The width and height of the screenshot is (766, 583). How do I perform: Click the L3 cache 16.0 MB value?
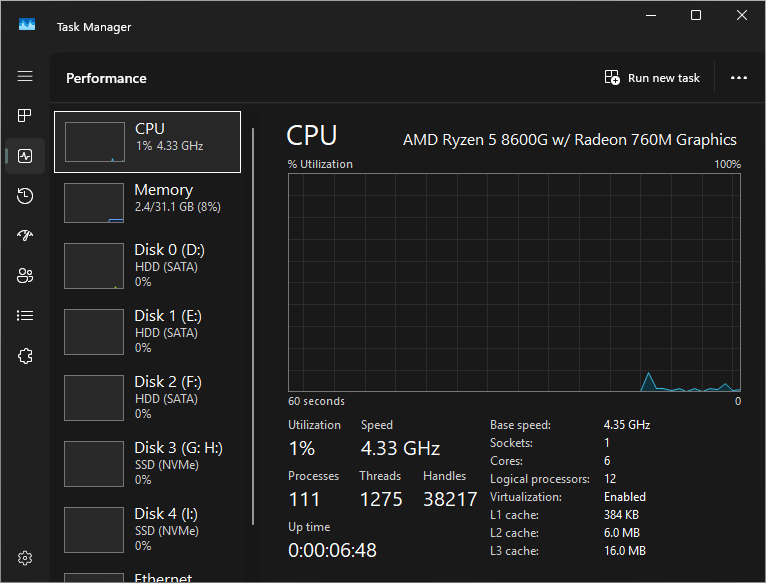click(625, 551)
